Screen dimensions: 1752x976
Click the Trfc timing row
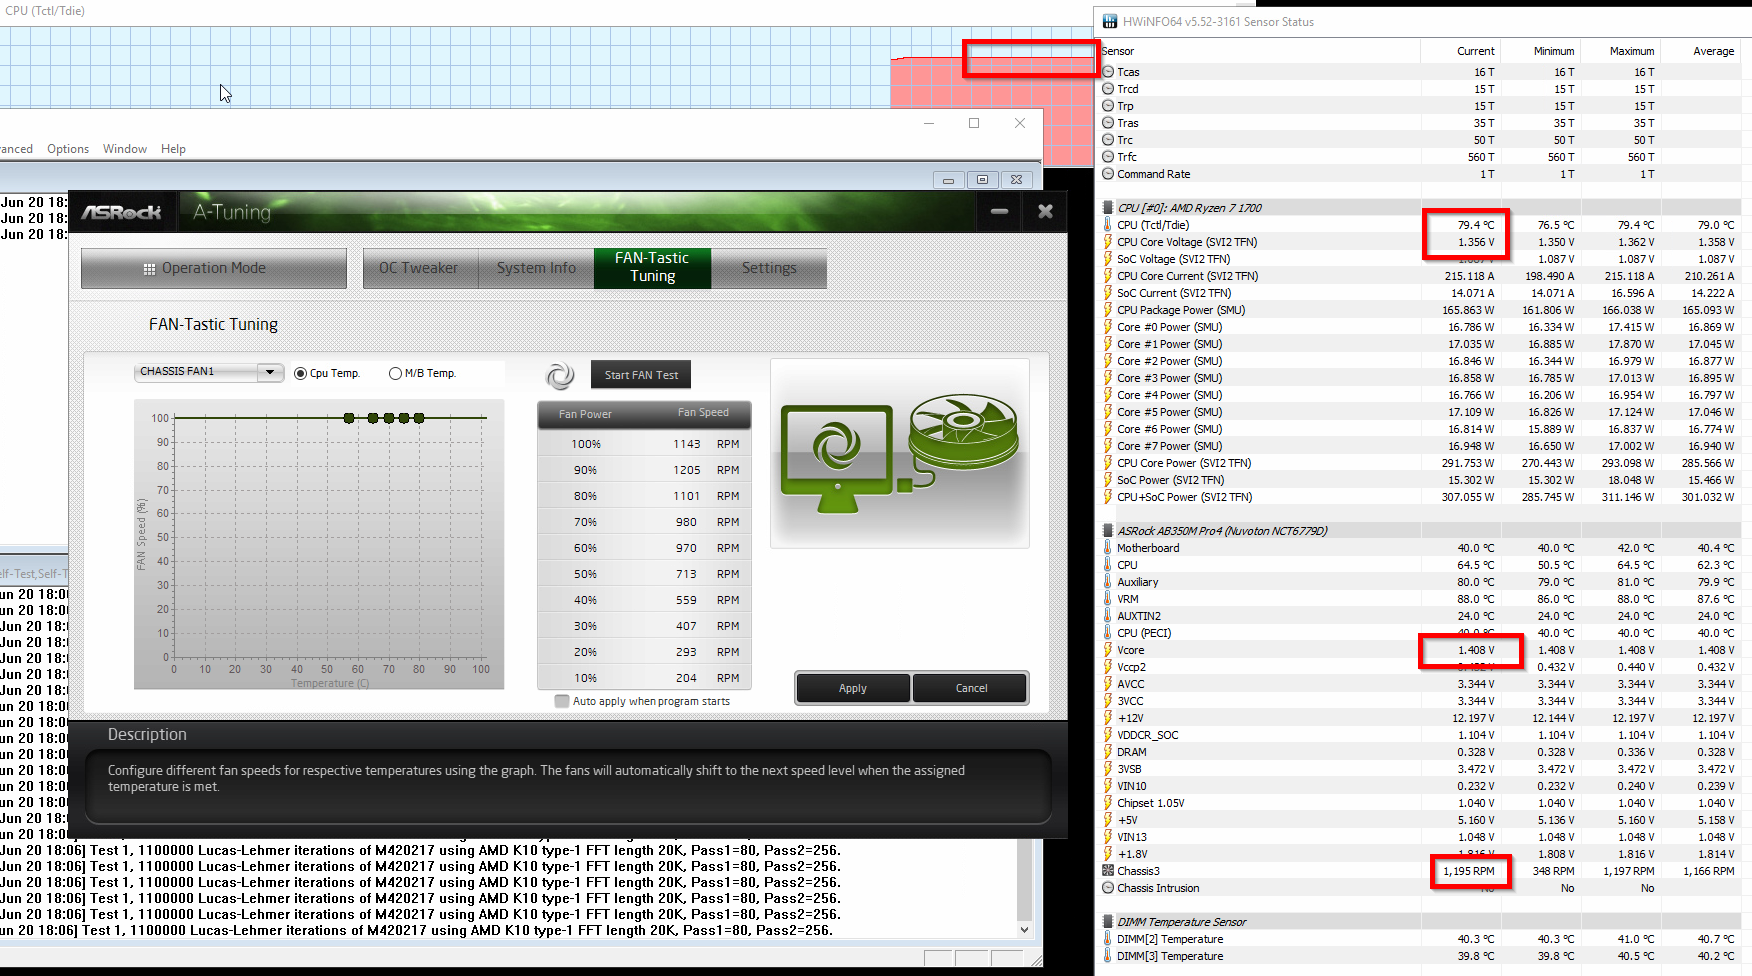point(1420,157)
